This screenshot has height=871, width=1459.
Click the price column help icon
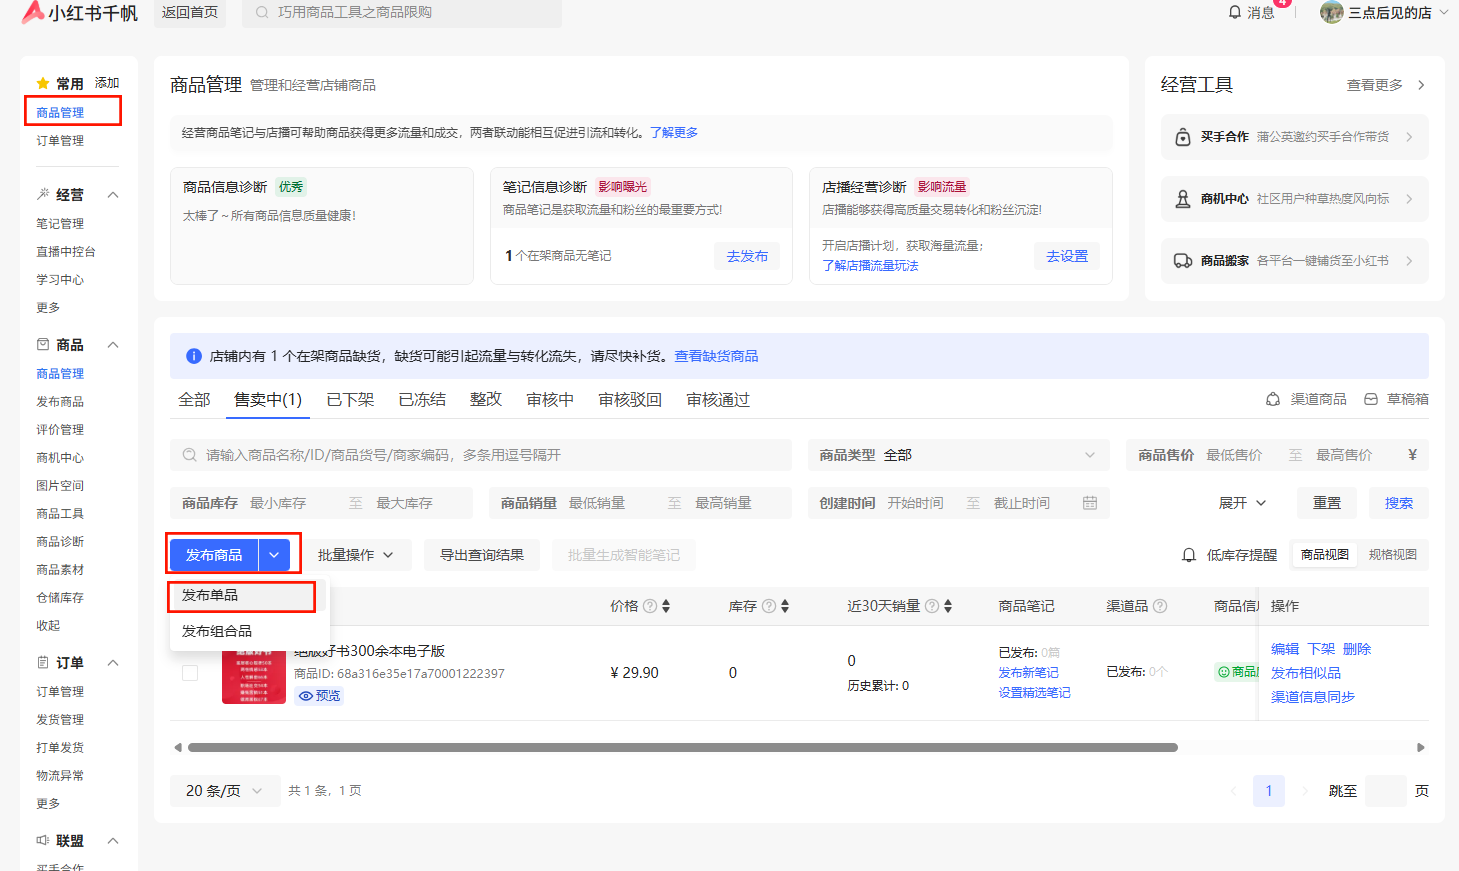tap(650, 606)
